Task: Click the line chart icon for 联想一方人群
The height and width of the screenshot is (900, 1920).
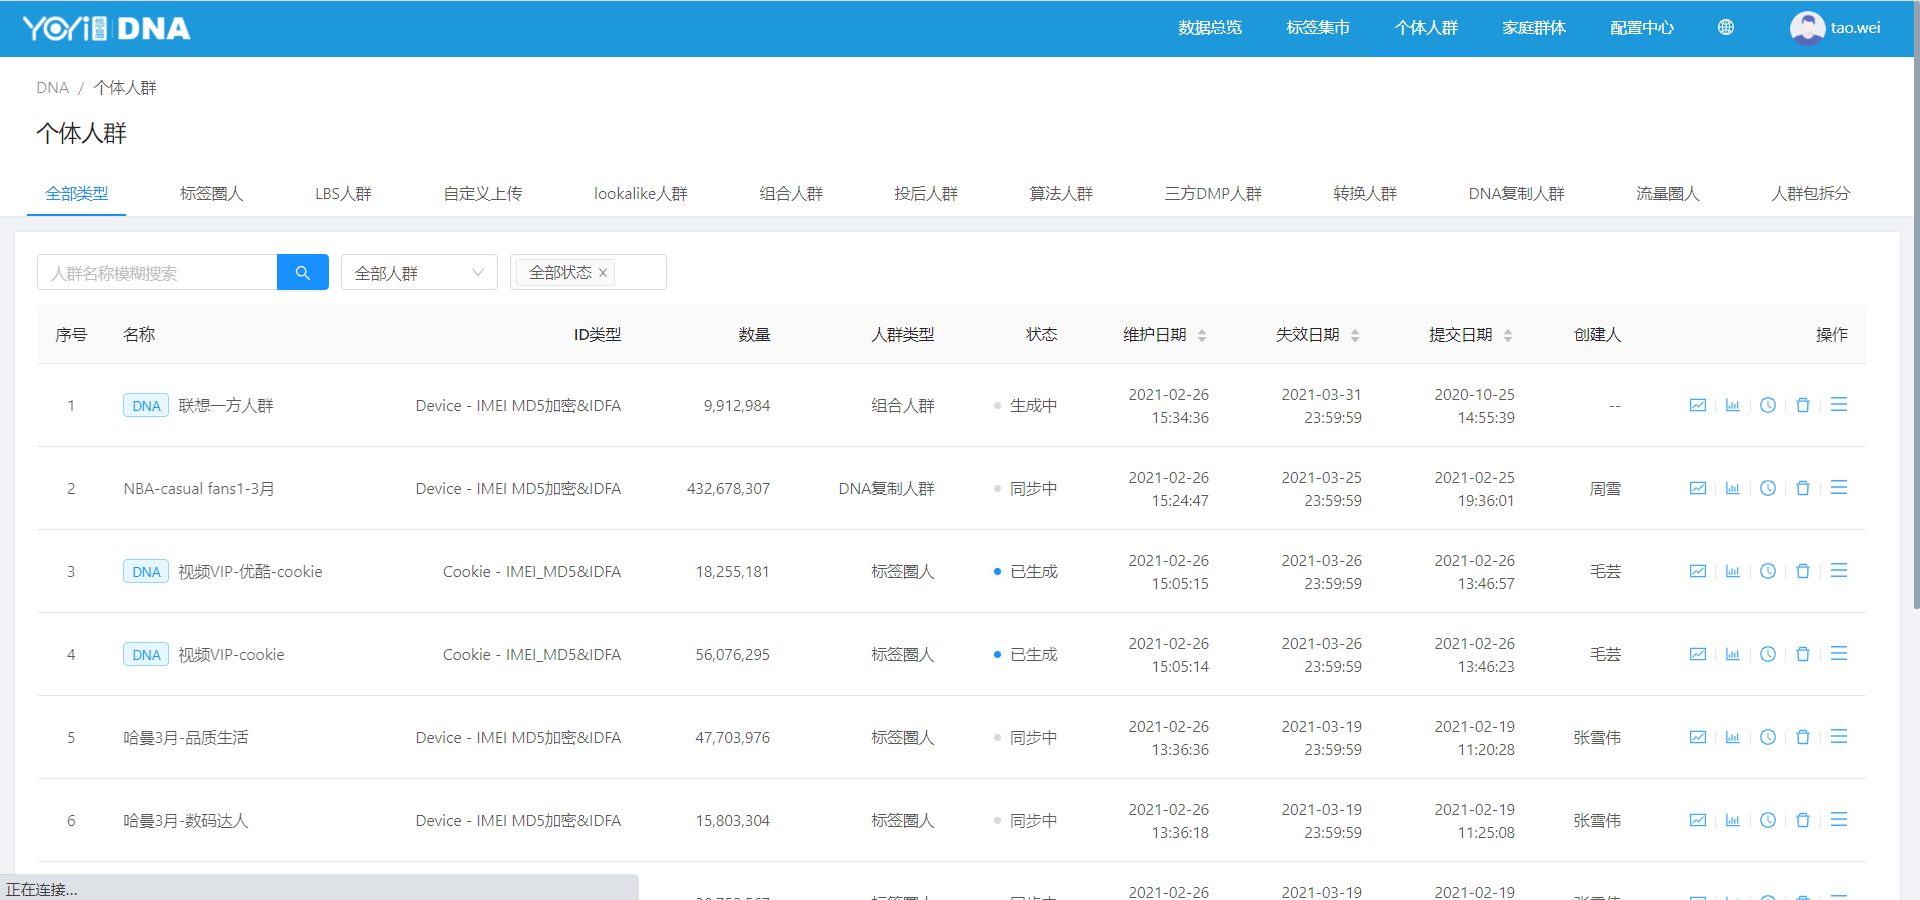Action: (x=1697, y=405)
